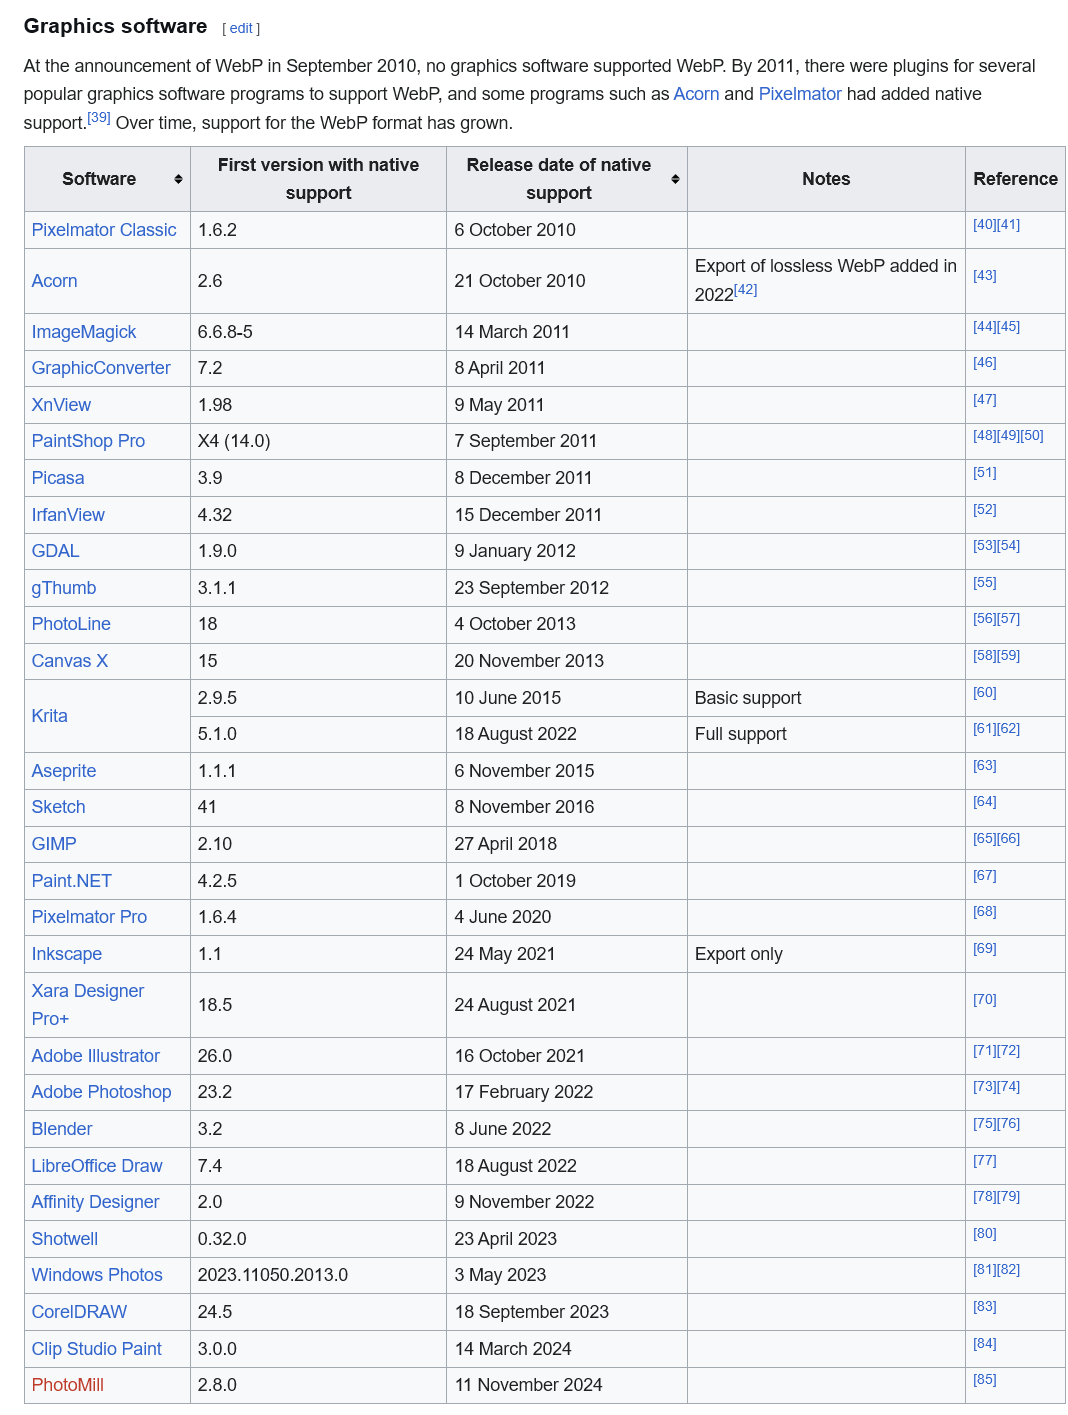Image resolution: width=1068 pixels, height=1415 pixels.
Task: Open the Picasa link
Action: click(58, 478)
